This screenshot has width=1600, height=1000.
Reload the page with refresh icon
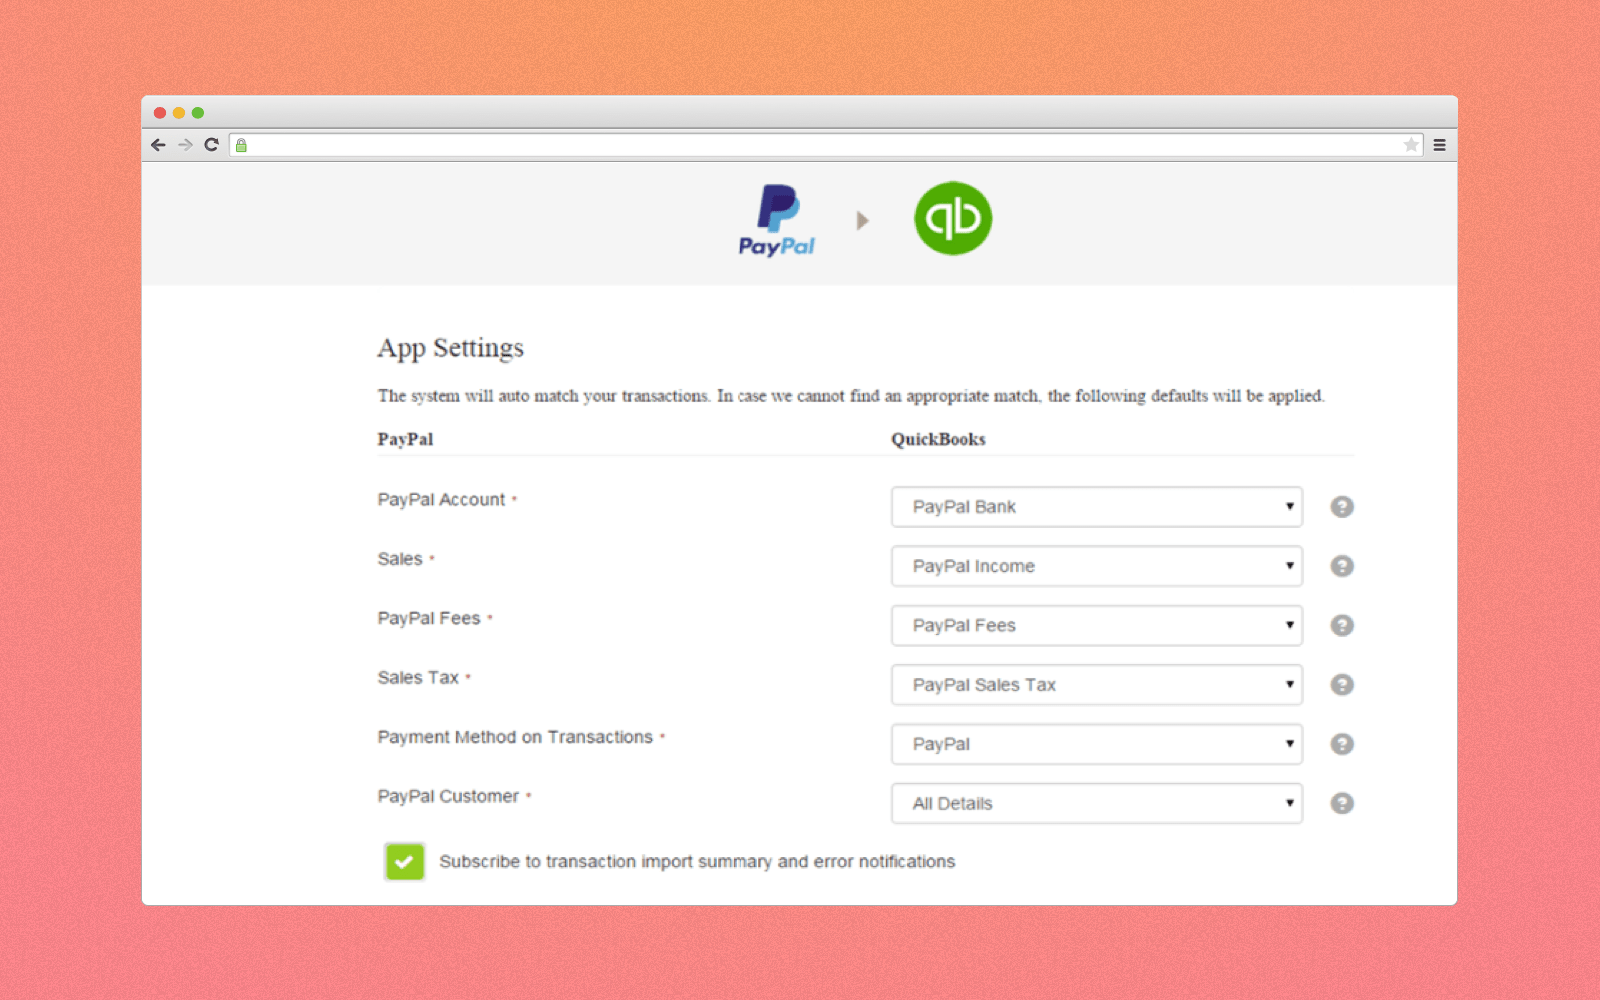point(211,145)
